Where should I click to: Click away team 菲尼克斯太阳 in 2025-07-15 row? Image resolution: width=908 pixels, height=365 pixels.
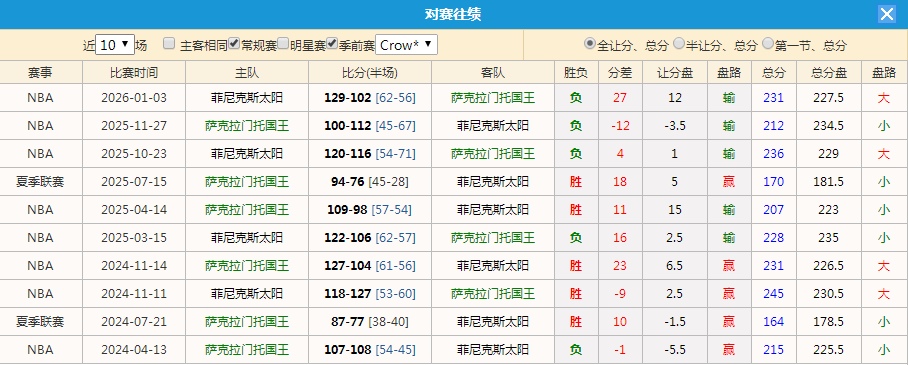pos(493,182)
